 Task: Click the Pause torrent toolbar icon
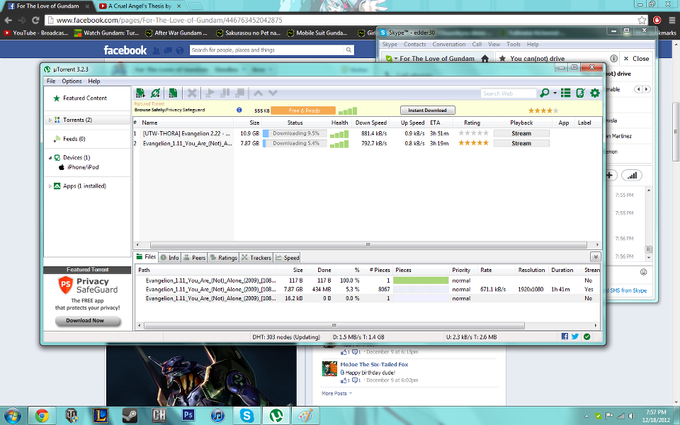pyautogui.click(x=225, y=93)
